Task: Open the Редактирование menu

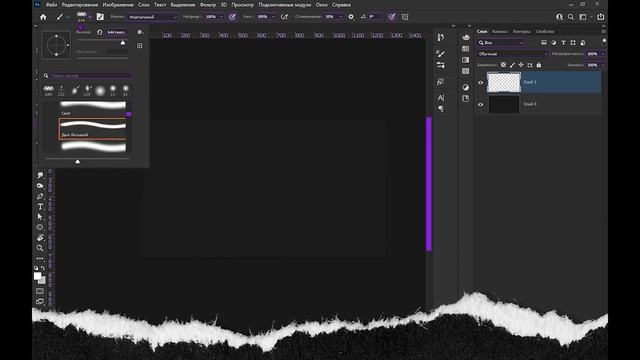Action: click(x=80, y=5)
